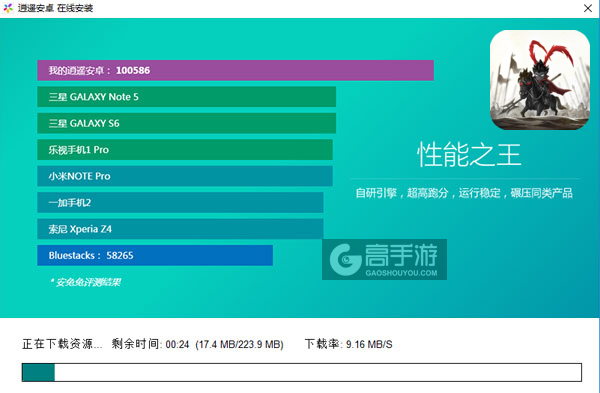This screenshot has width=600, height=393.
Task: Click the 安兔兔评测结果 footnote
Action: [x=85, y=282]
